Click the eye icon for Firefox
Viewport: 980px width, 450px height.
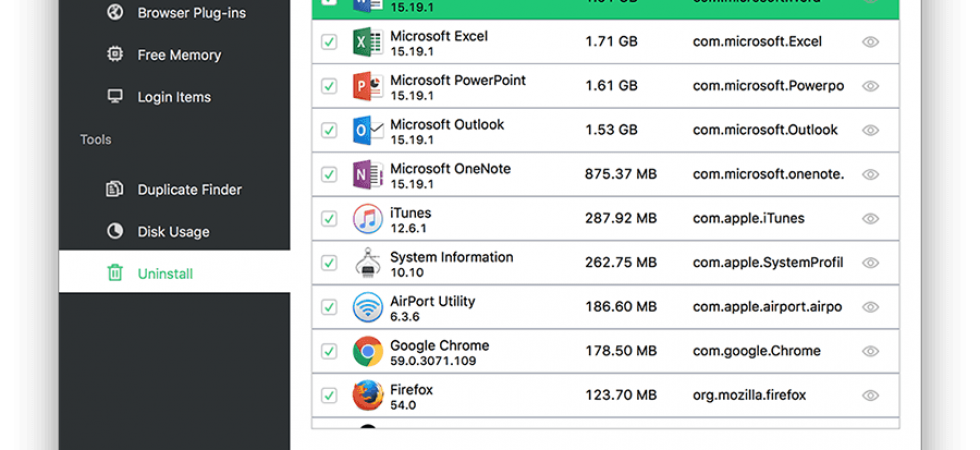[x=870, y=396]
